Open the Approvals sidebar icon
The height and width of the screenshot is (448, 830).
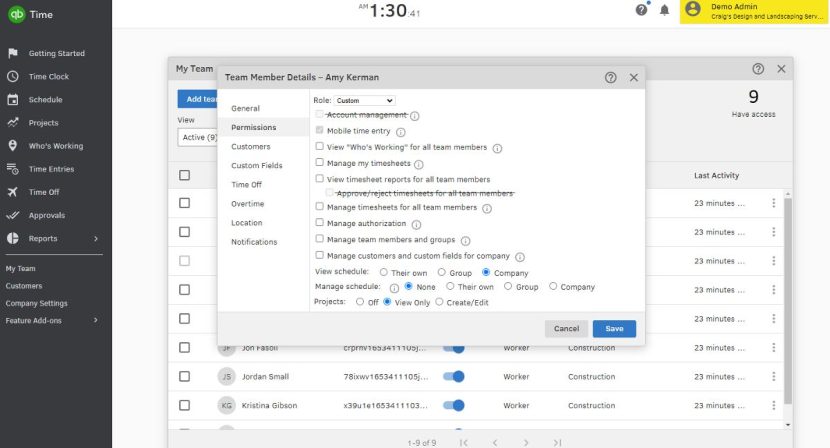[13, 215]
